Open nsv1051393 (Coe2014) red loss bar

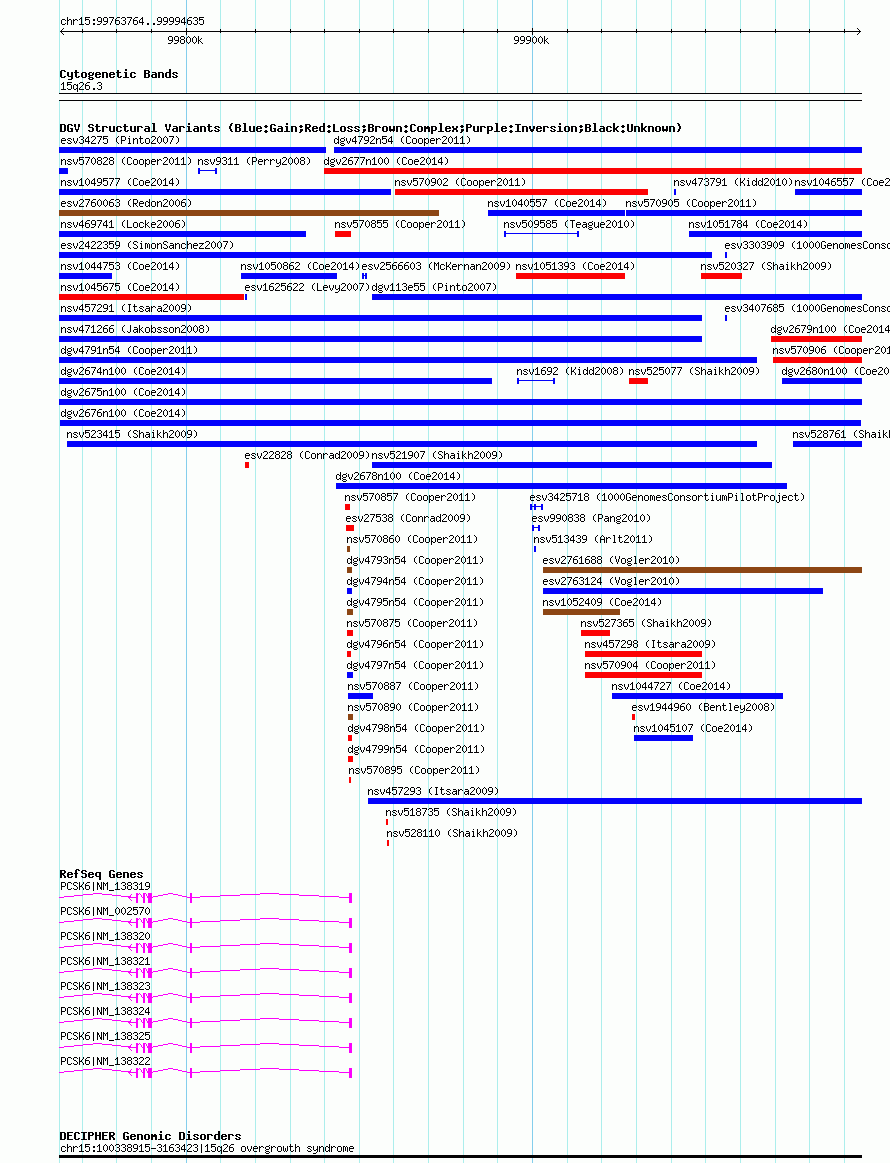coord(570,276)
